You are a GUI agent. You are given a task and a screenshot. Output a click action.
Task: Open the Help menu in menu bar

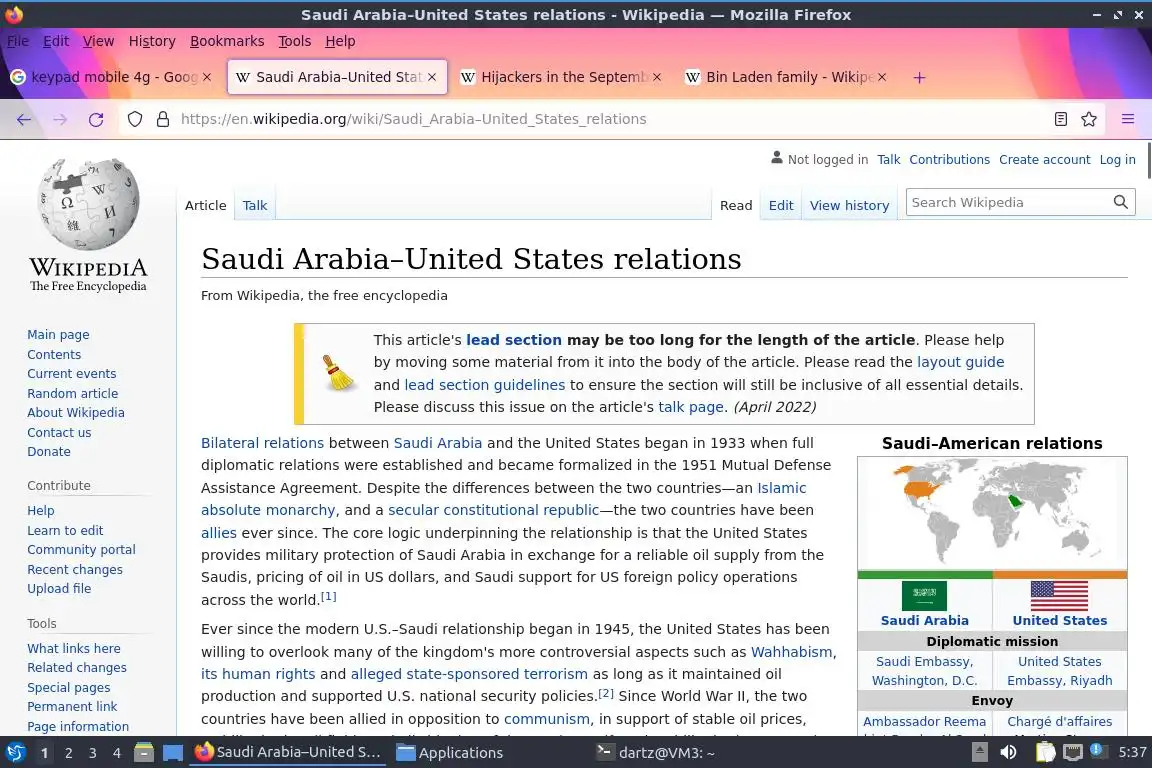pos(340,41)
